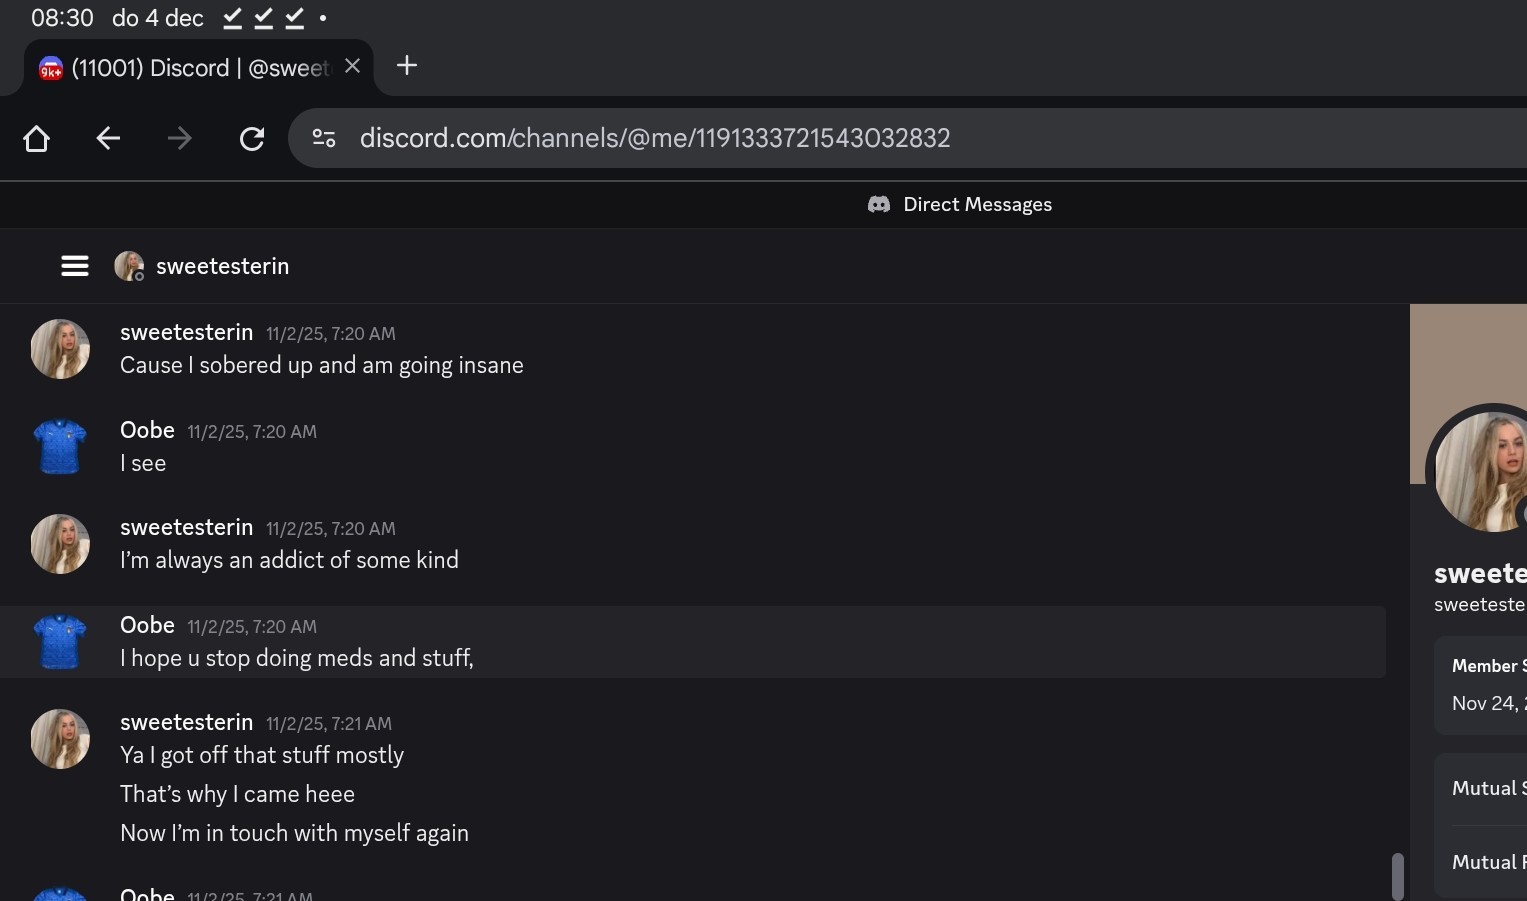Viewport: 1527px width, 901px height.
Task: Click Oobe's username on 'I see' message
Action: click(147, 430)
